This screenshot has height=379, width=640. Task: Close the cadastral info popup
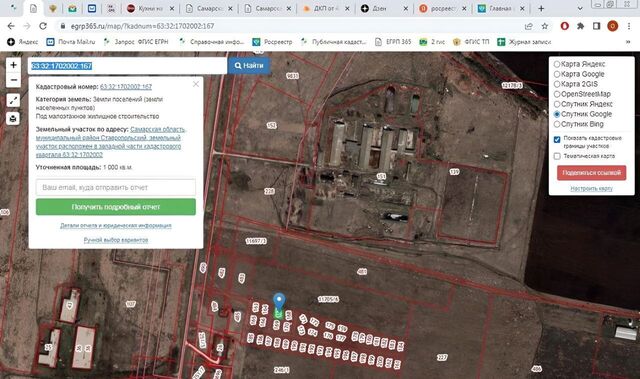click(x=196, y=84)
